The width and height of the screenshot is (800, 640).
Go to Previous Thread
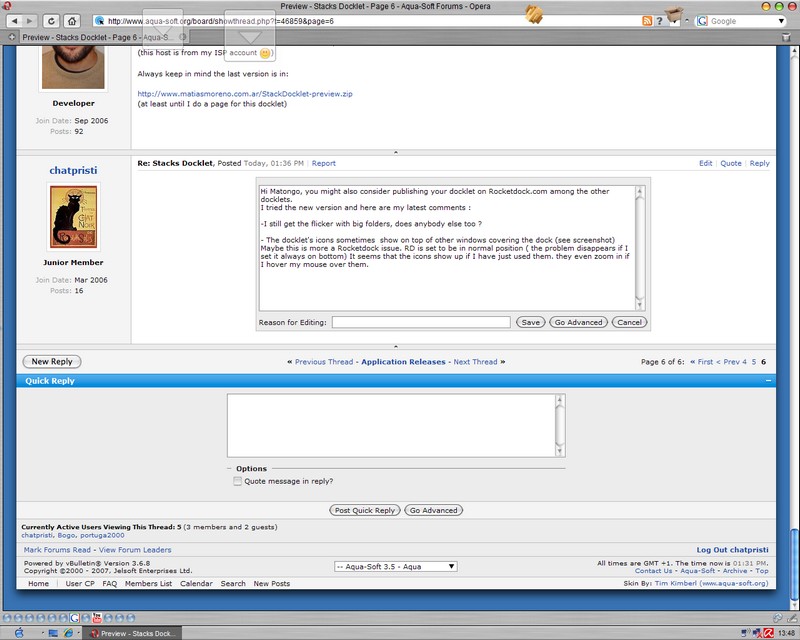click(323, 362)
